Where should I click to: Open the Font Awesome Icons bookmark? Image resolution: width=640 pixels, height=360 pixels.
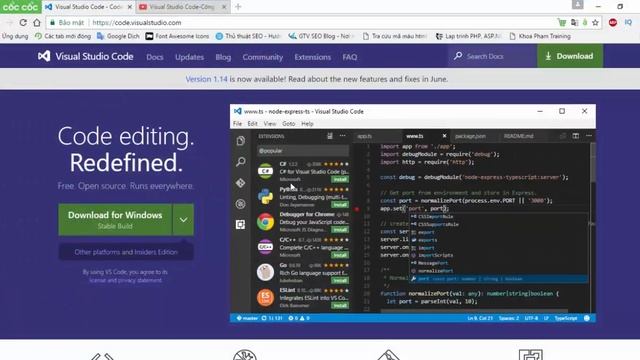tap(177, 36)
